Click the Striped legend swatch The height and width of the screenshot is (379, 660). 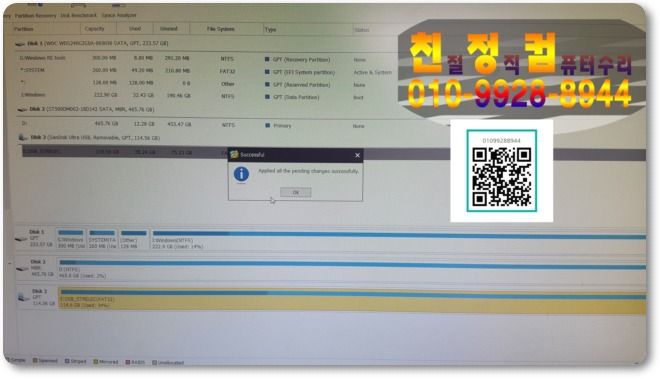click(x=67, y=361)
